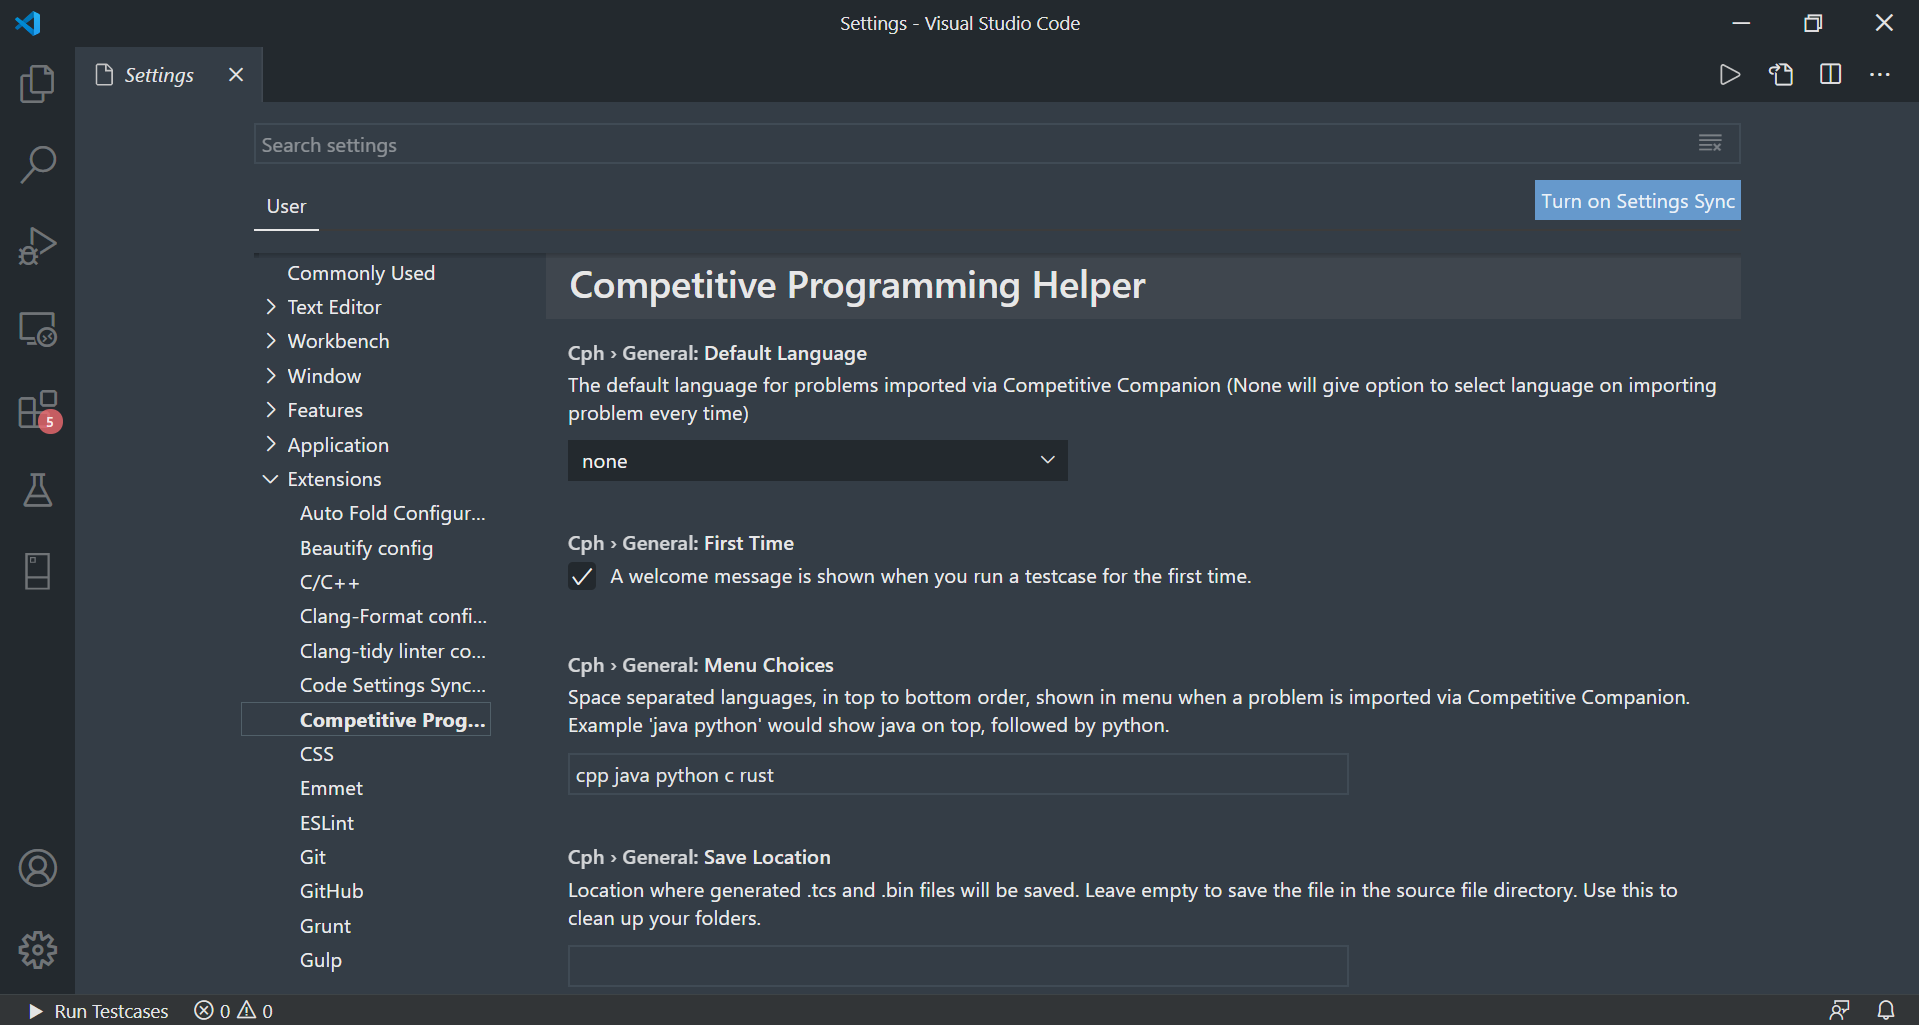Toggle the Cph First Time checkbox
The image size is (1919, 1025).
(582, 577)
